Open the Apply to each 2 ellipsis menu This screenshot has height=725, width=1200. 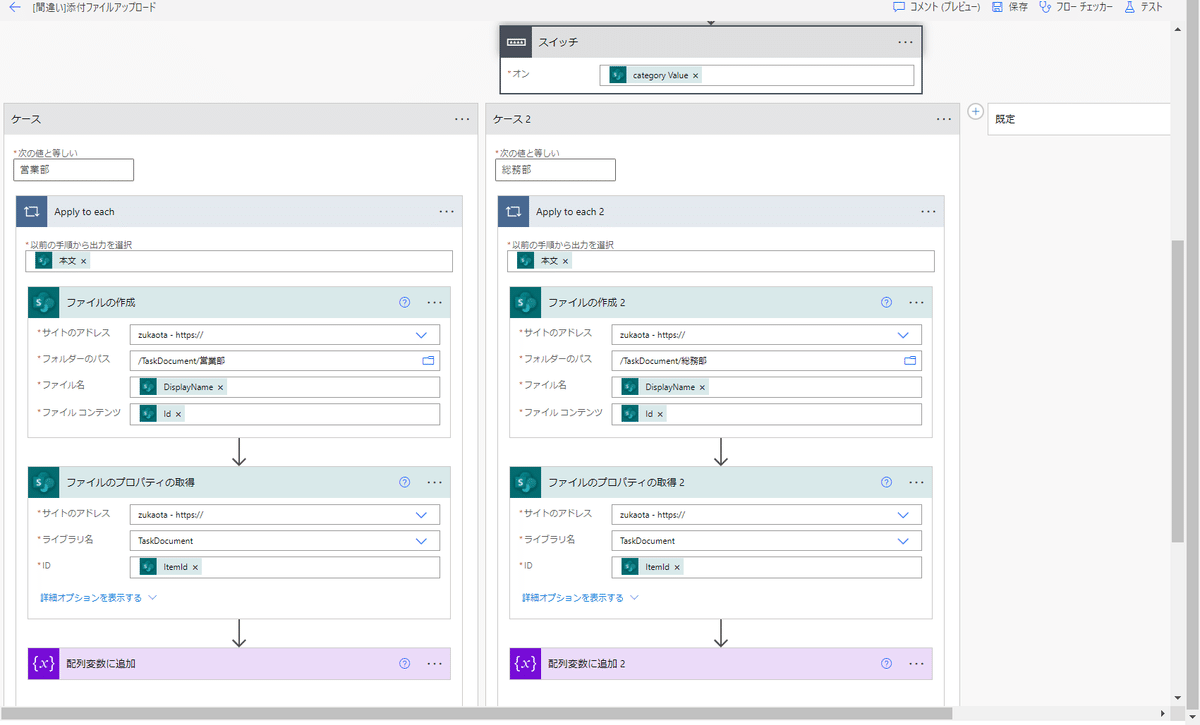pos(928,212)
